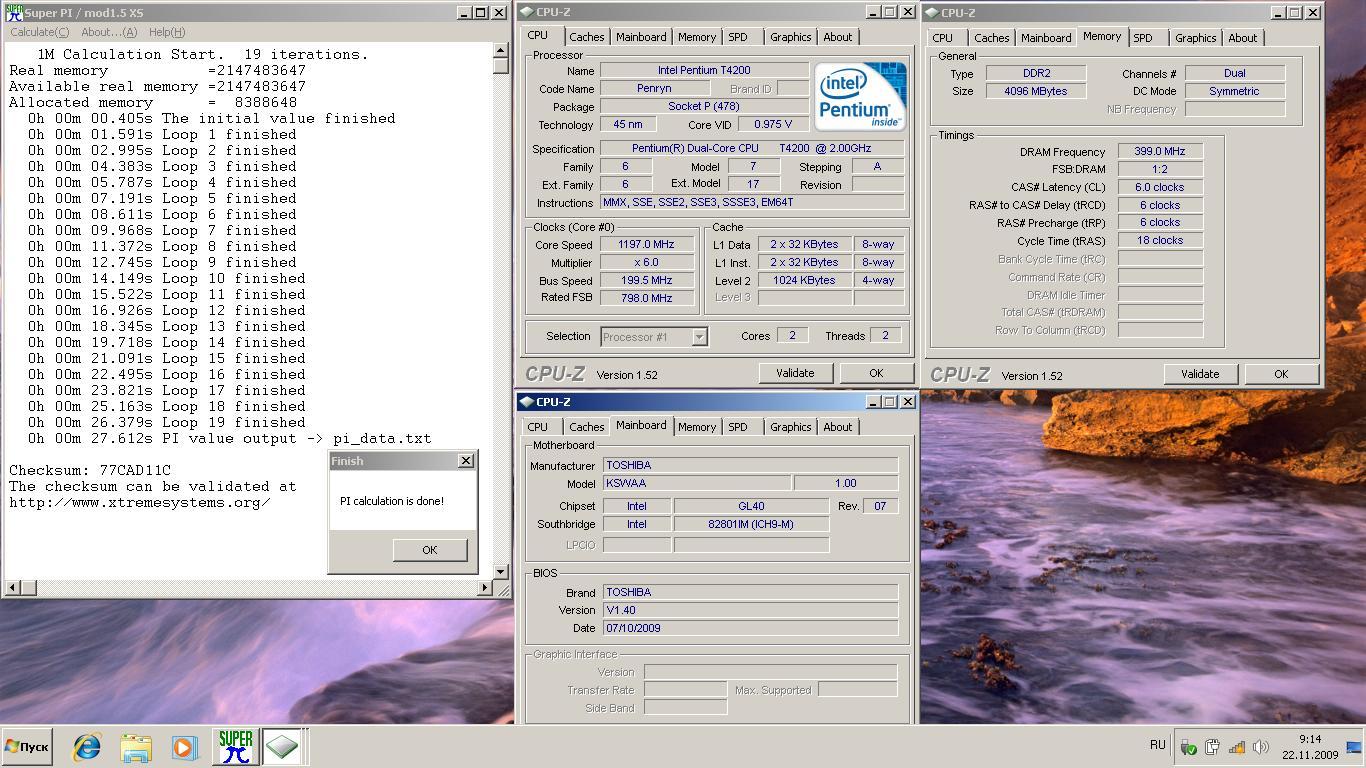
Task: Click the show desktop icon by the clock
Action: (x=1355, y=747)
